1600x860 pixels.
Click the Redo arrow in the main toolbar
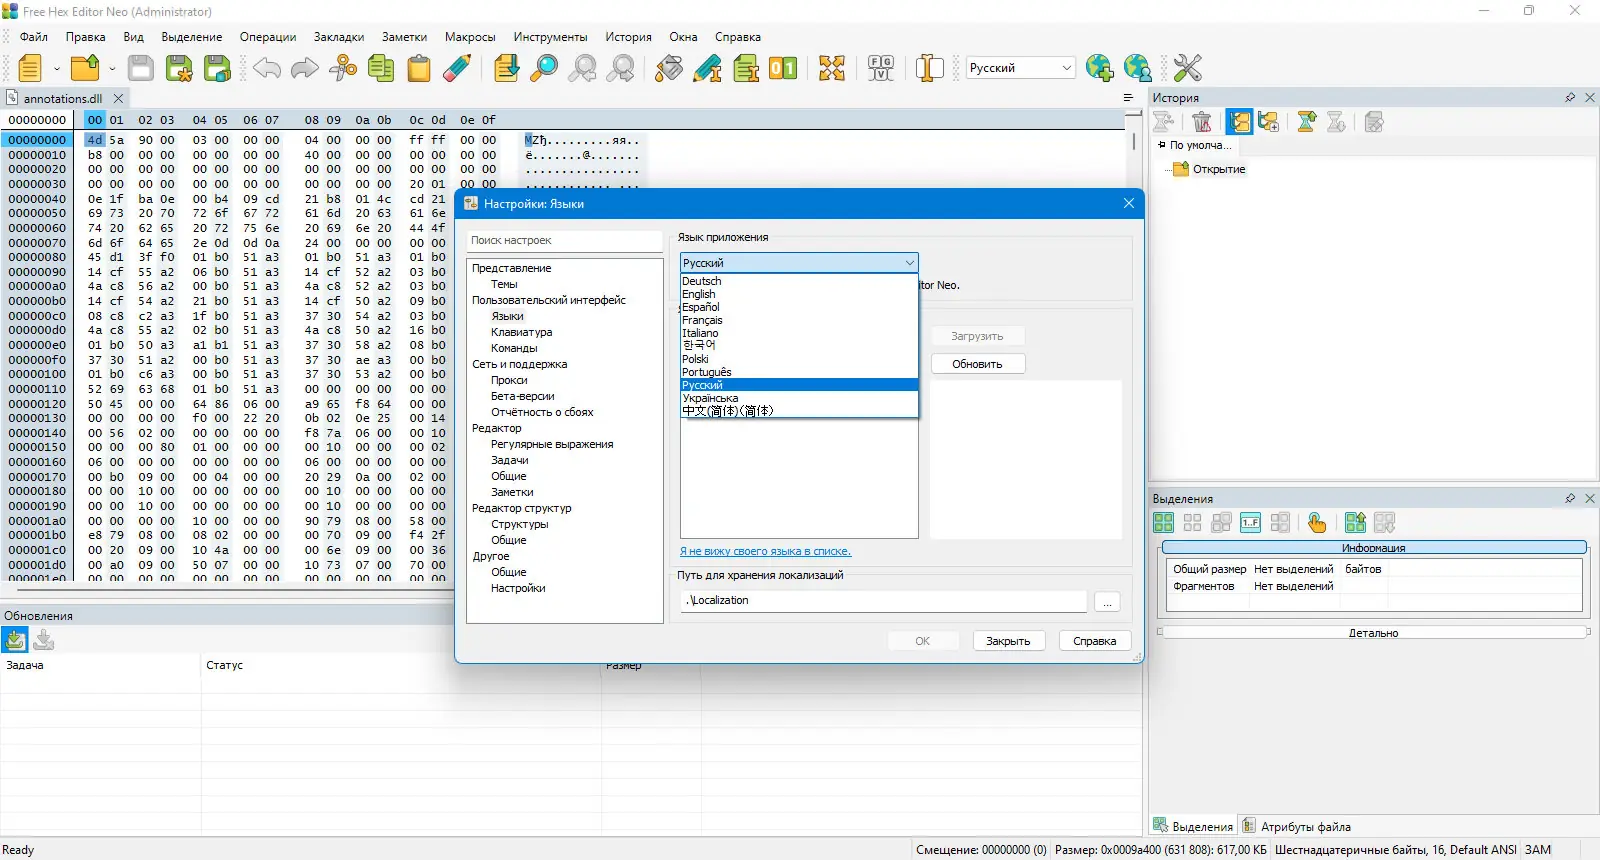pos(305,68)
